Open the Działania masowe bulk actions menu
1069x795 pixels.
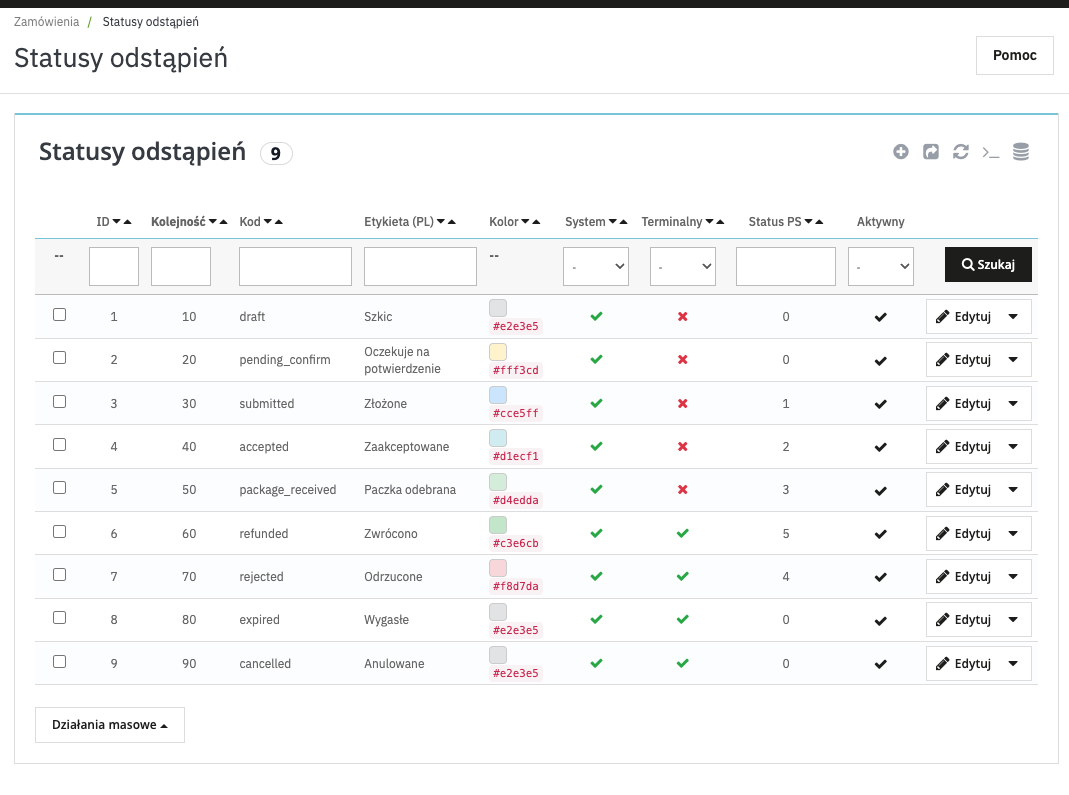[110, 725]
